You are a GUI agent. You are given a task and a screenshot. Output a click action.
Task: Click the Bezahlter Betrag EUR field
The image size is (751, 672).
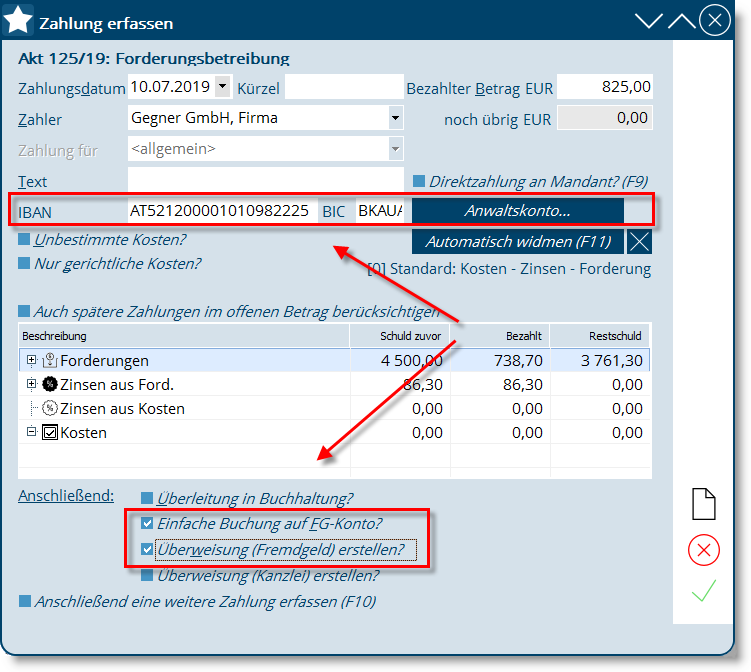(604, 87)
